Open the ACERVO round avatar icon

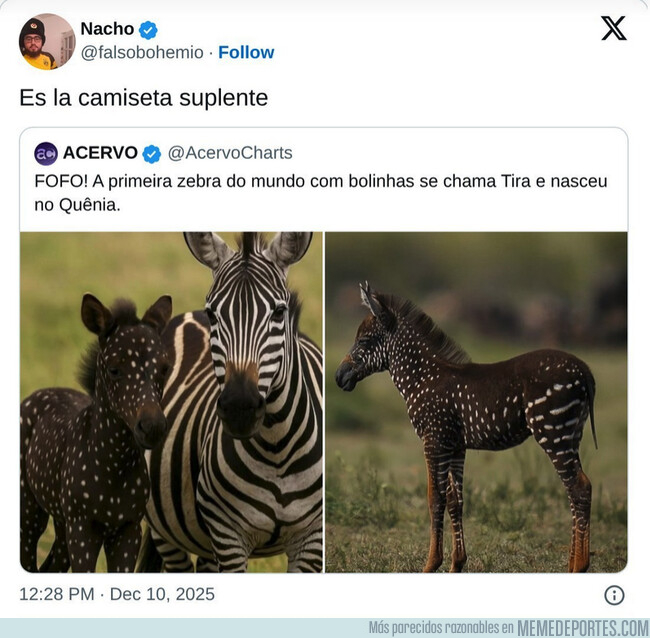(x=46, y=153)
